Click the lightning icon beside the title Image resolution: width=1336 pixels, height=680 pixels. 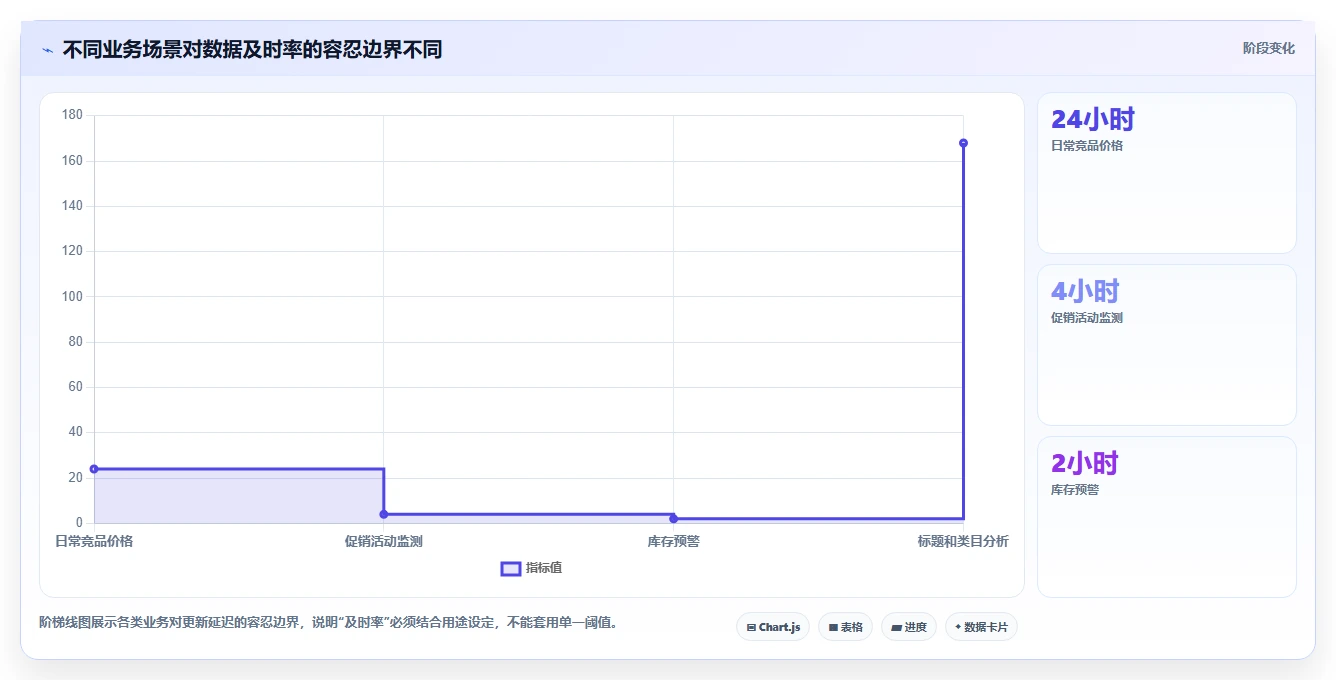coord(47,50)
